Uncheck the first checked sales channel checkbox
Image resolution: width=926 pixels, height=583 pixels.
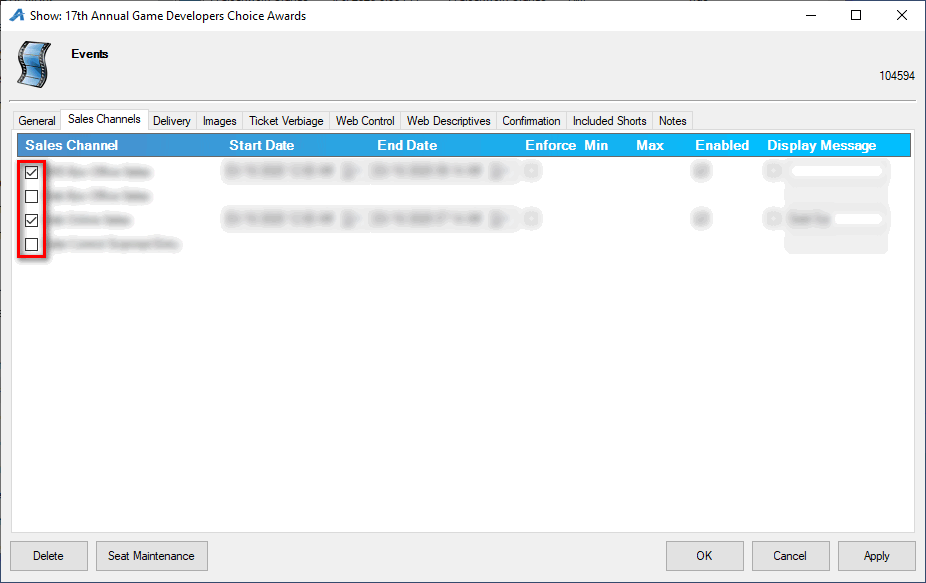pos(31,172)
